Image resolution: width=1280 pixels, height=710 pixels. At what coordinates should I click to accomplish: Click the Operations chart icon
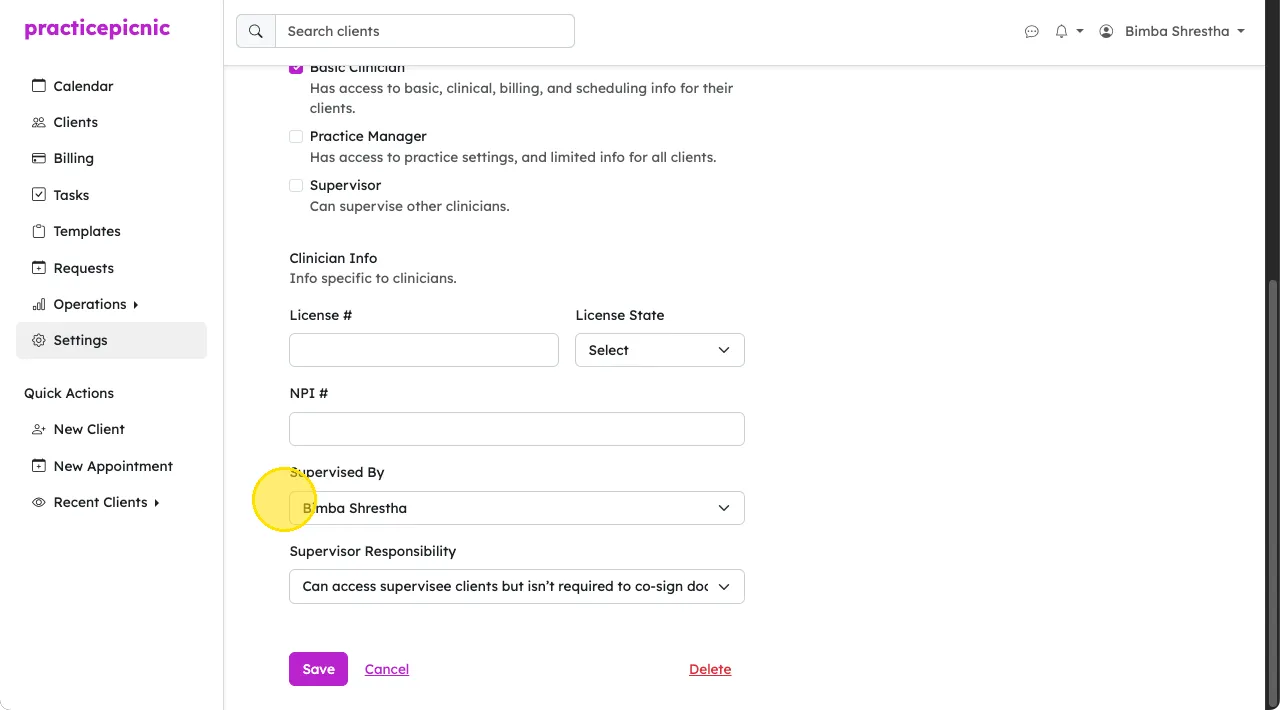click(39, 304)
